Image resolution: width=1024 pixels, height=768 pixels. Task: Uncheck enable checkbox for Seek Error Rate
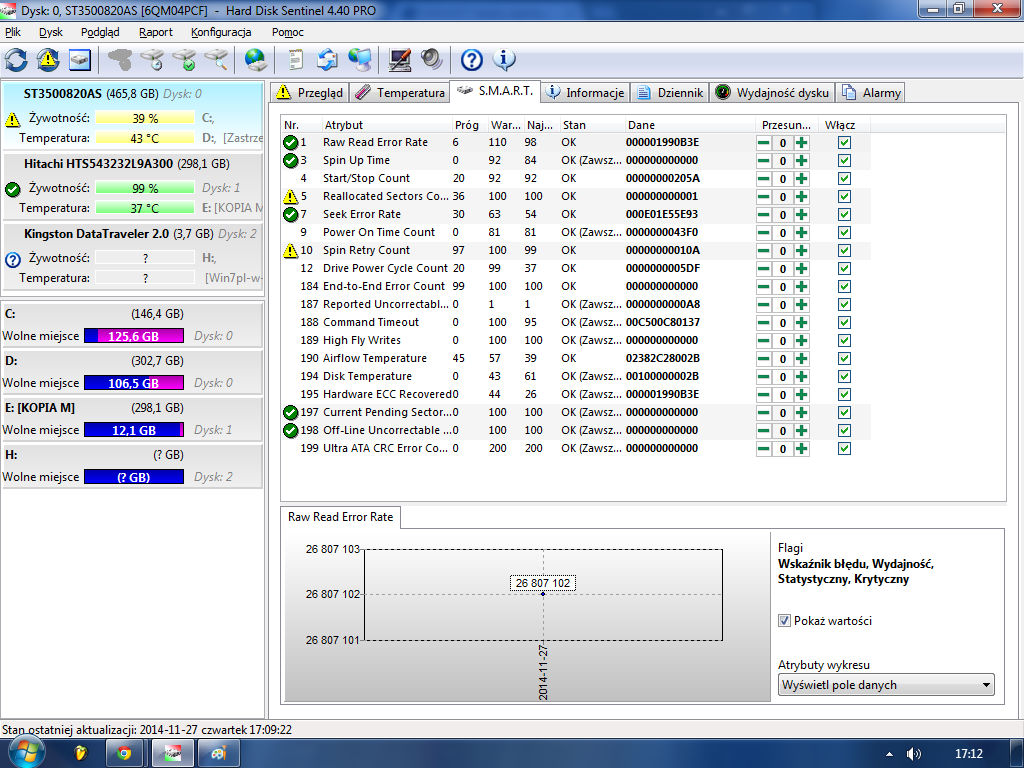pyautogui.click(x=844, y=215)
